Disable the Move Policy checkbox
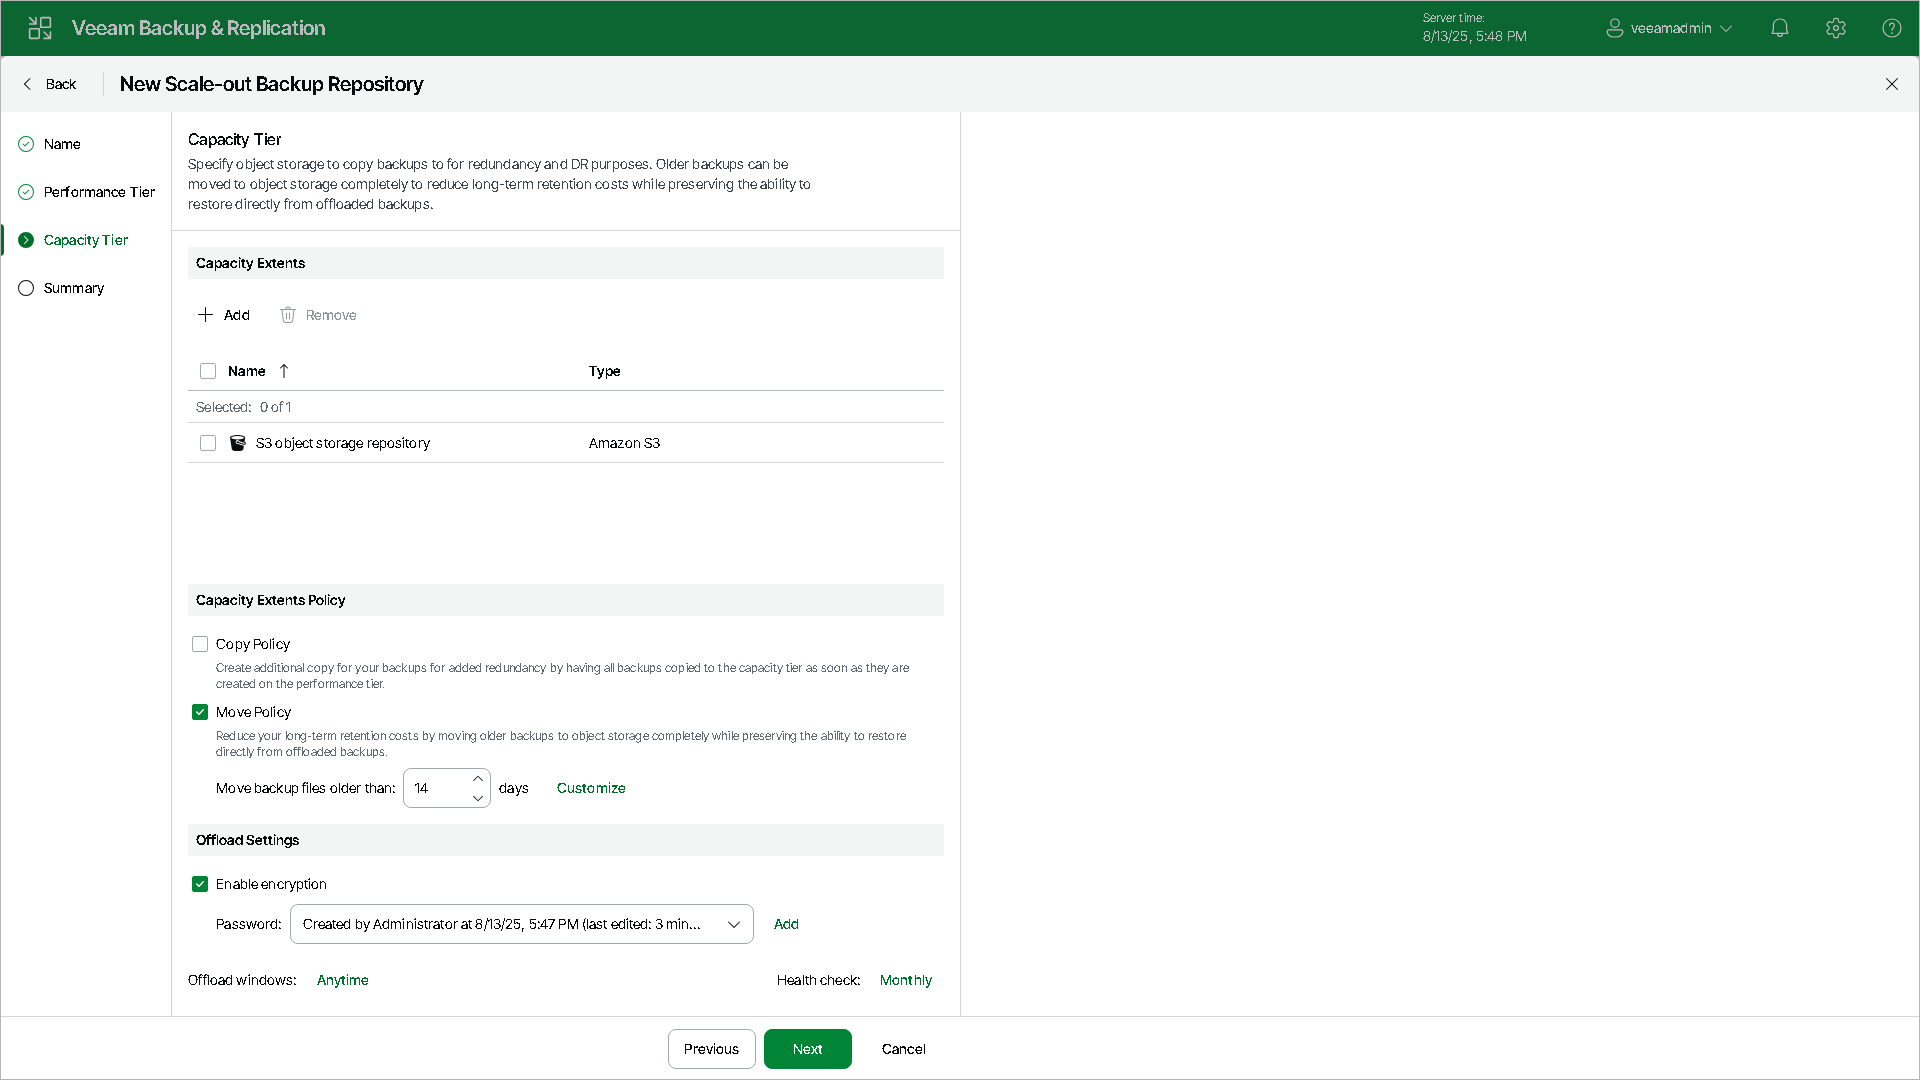 click(200, 712)
